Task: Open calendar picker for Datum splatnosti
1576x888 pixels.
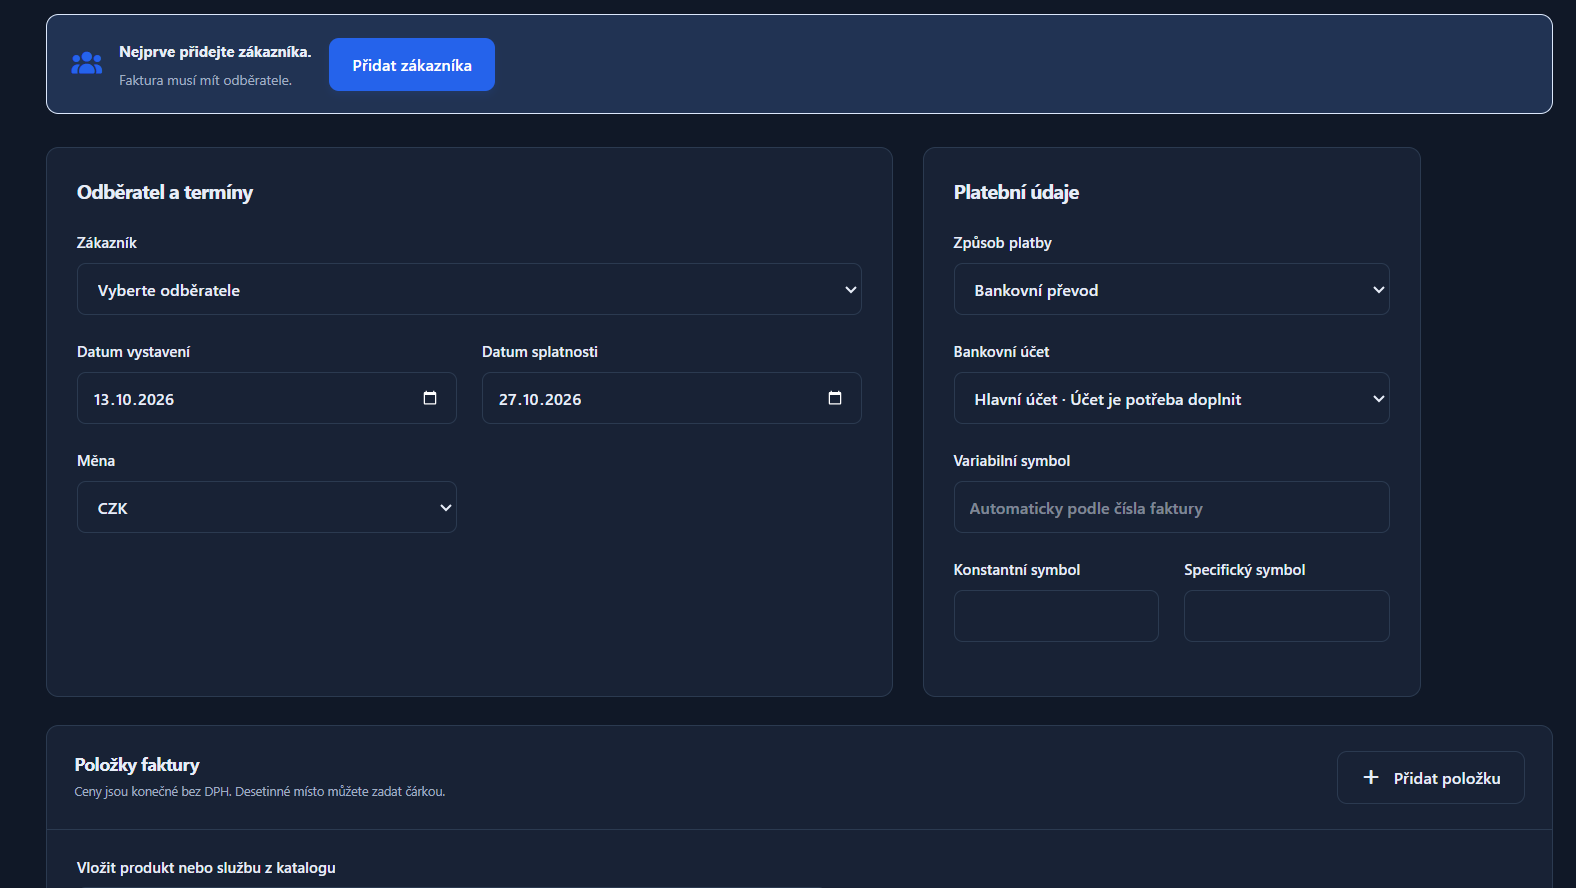Action: (x=835, y=398)
